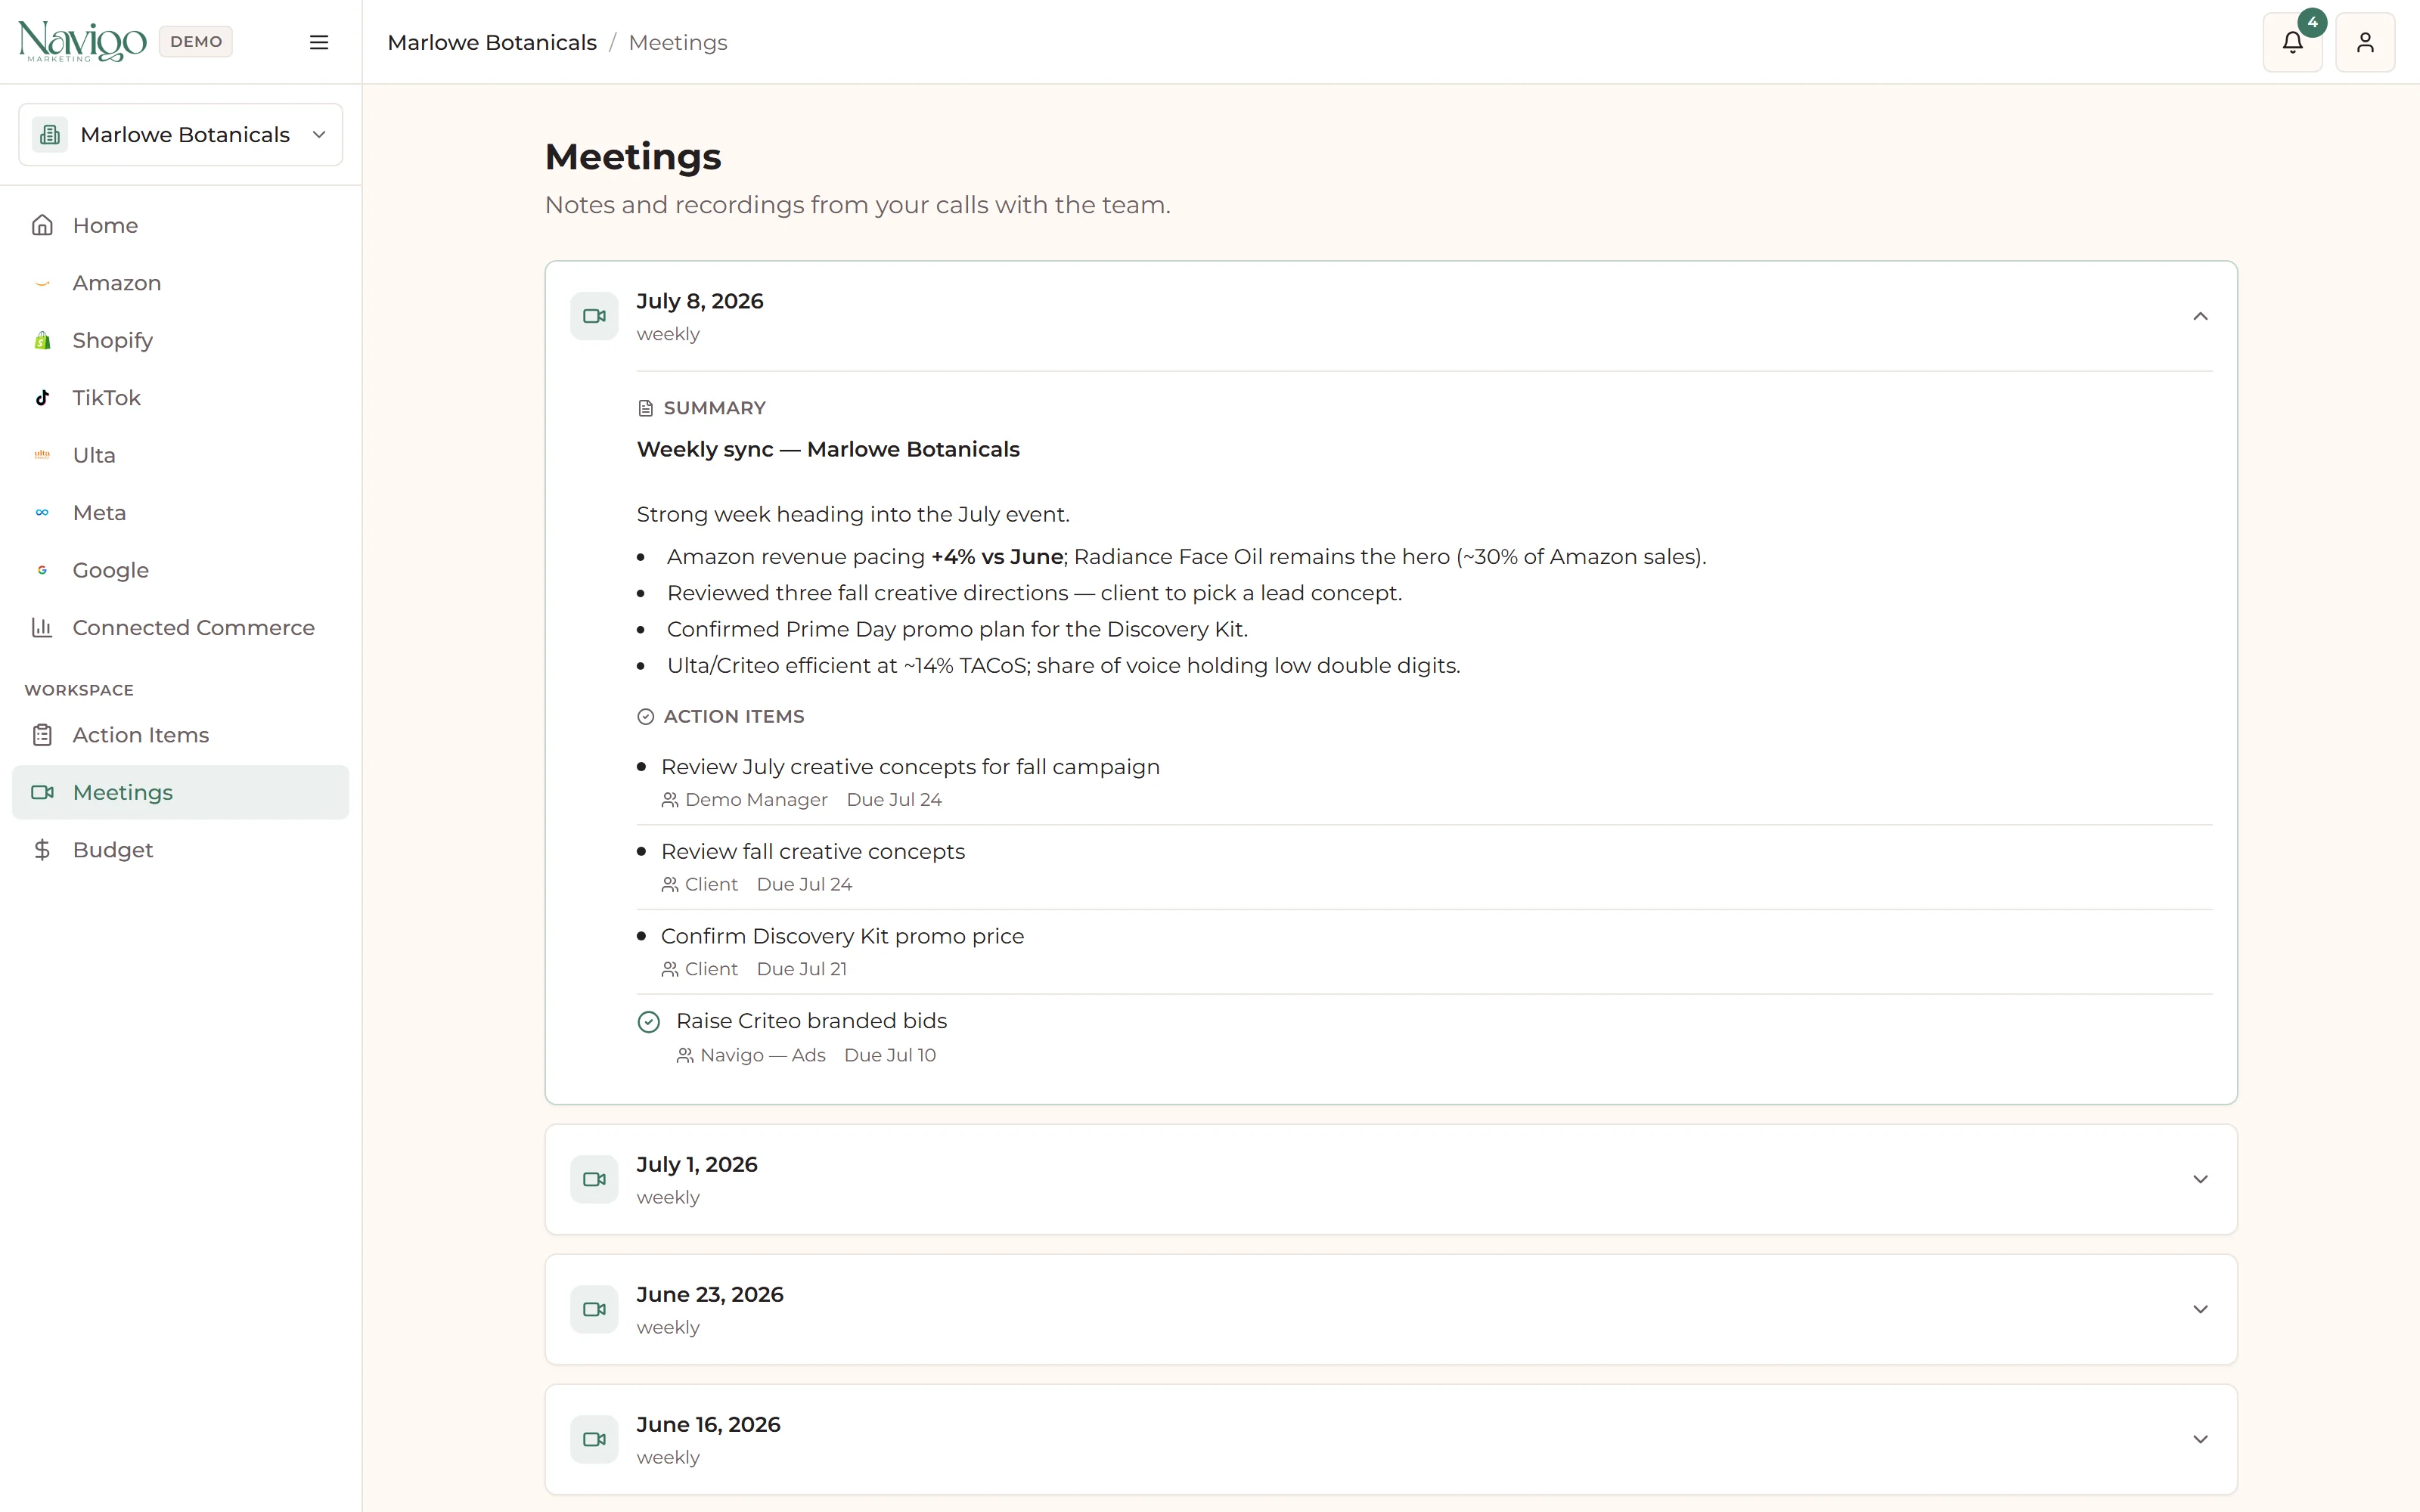Expand the June 16, 2026 meeting
Image resolution: width=2420 pixels, height=1512 pixels.
click(2200, 1439)
